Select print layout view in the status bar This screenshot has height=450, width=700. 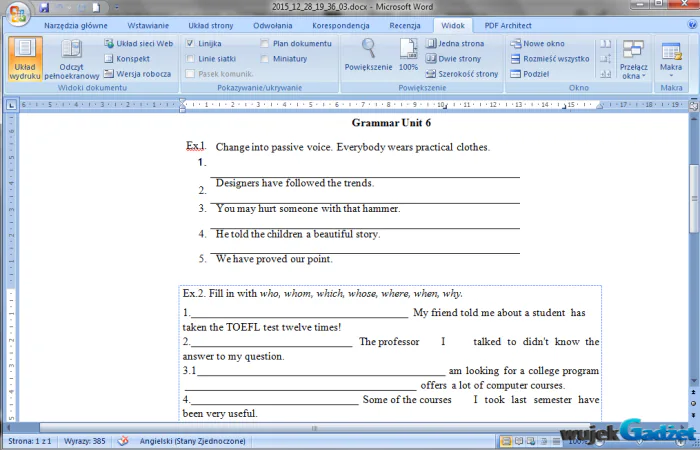[x=506, y=442]
